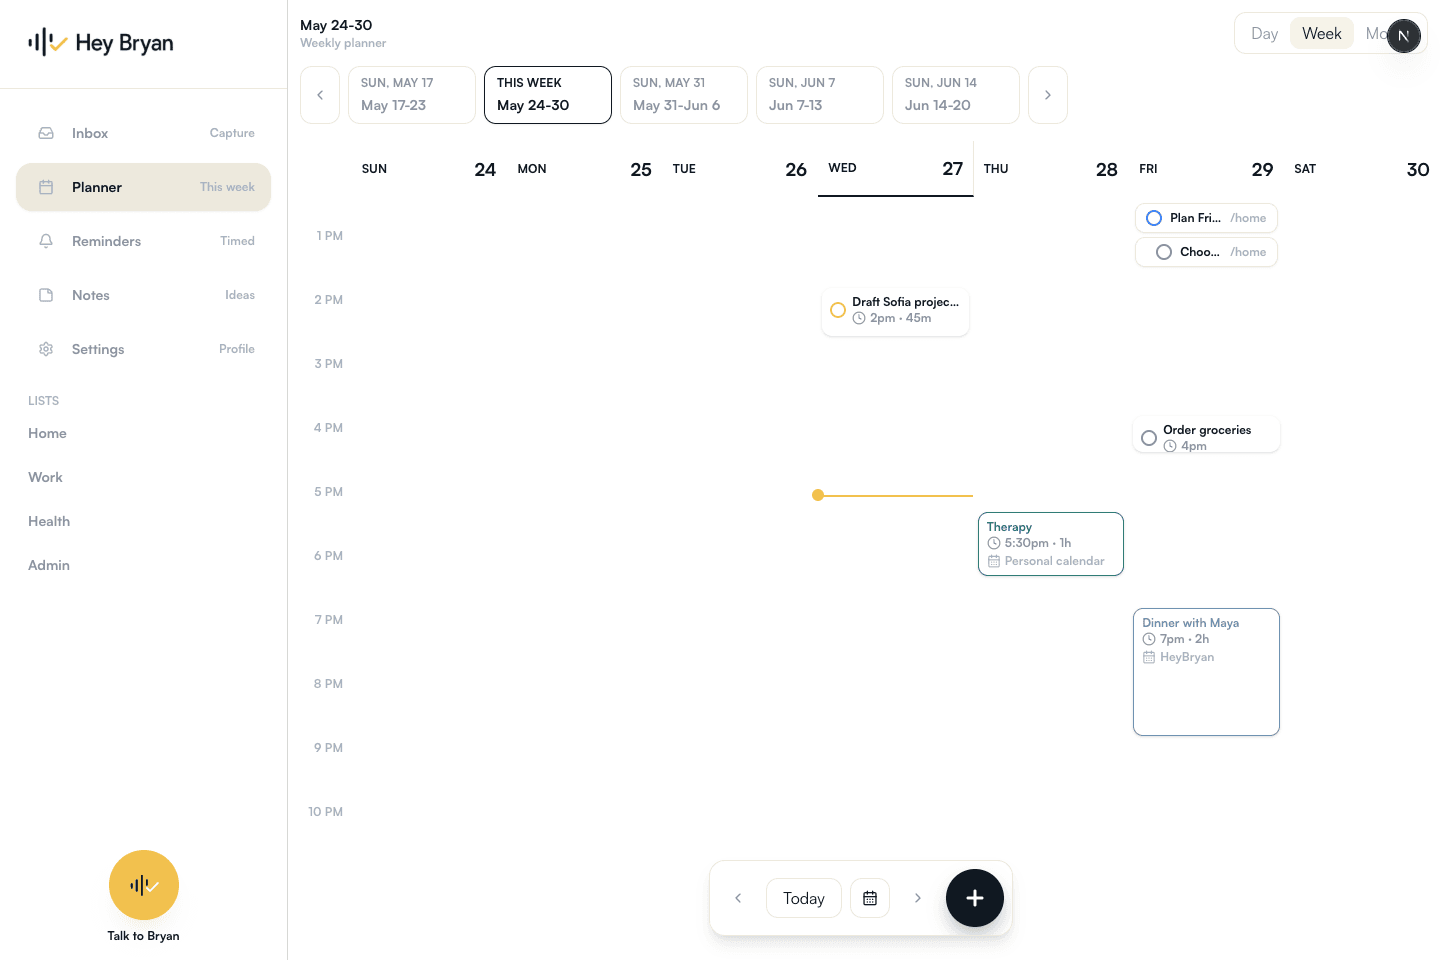The image size is (1440, 960).
Task: Click next arrow in bottom toolbar
Action: click(x=918, y=898)
